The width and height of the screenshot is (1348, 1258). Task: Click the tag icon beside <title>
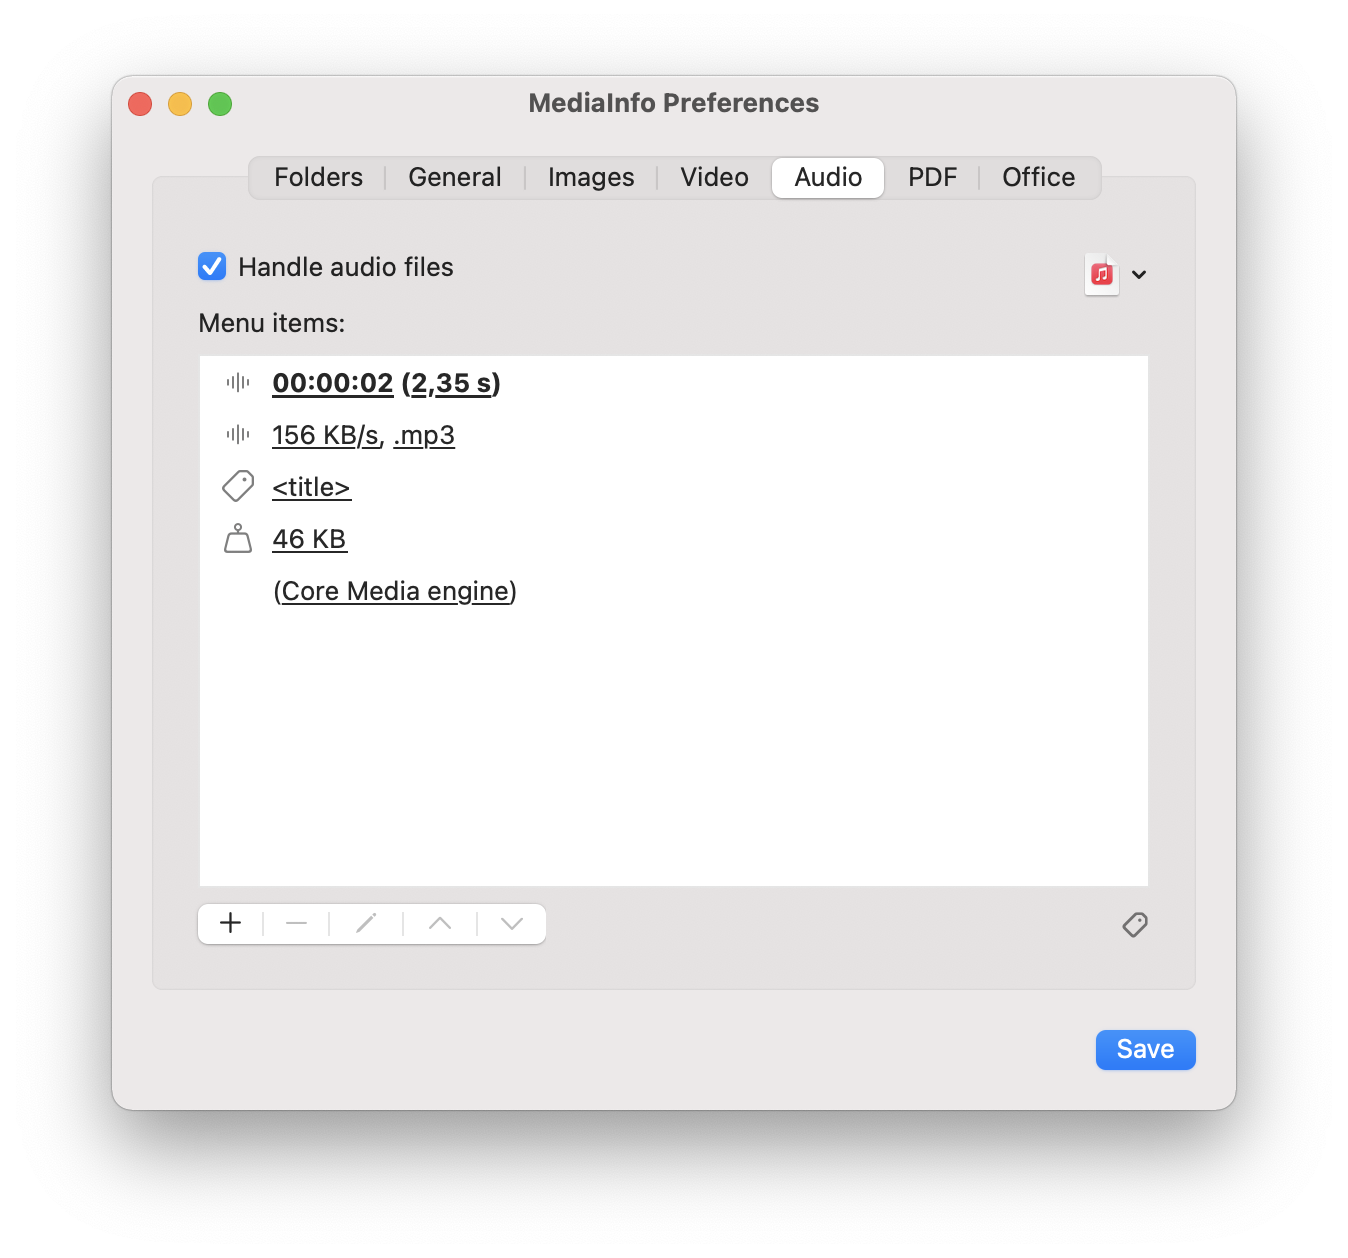(x=238, y=486)
